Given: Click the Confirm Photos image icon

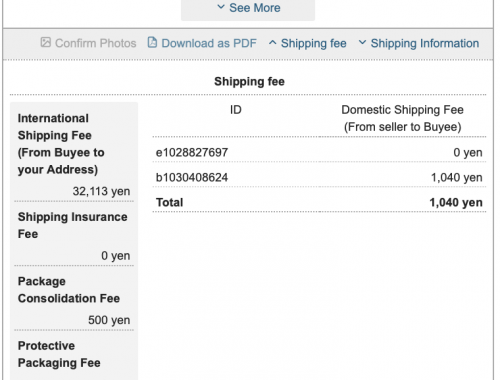Looking at the screenshot, I should pyautogui.click(x=46, y=42).
